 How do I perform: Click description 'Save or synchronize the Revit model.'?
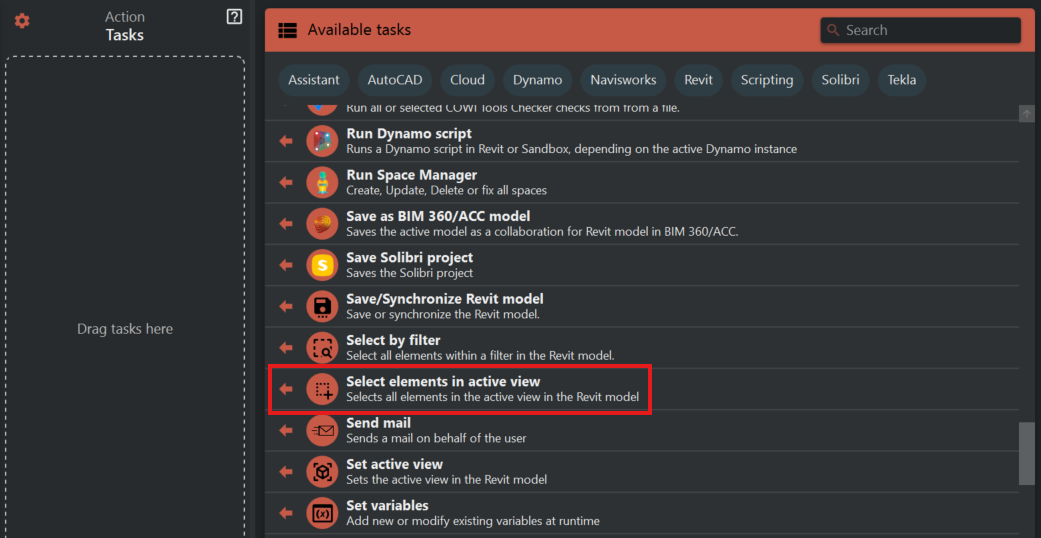(x=445, y=314)
